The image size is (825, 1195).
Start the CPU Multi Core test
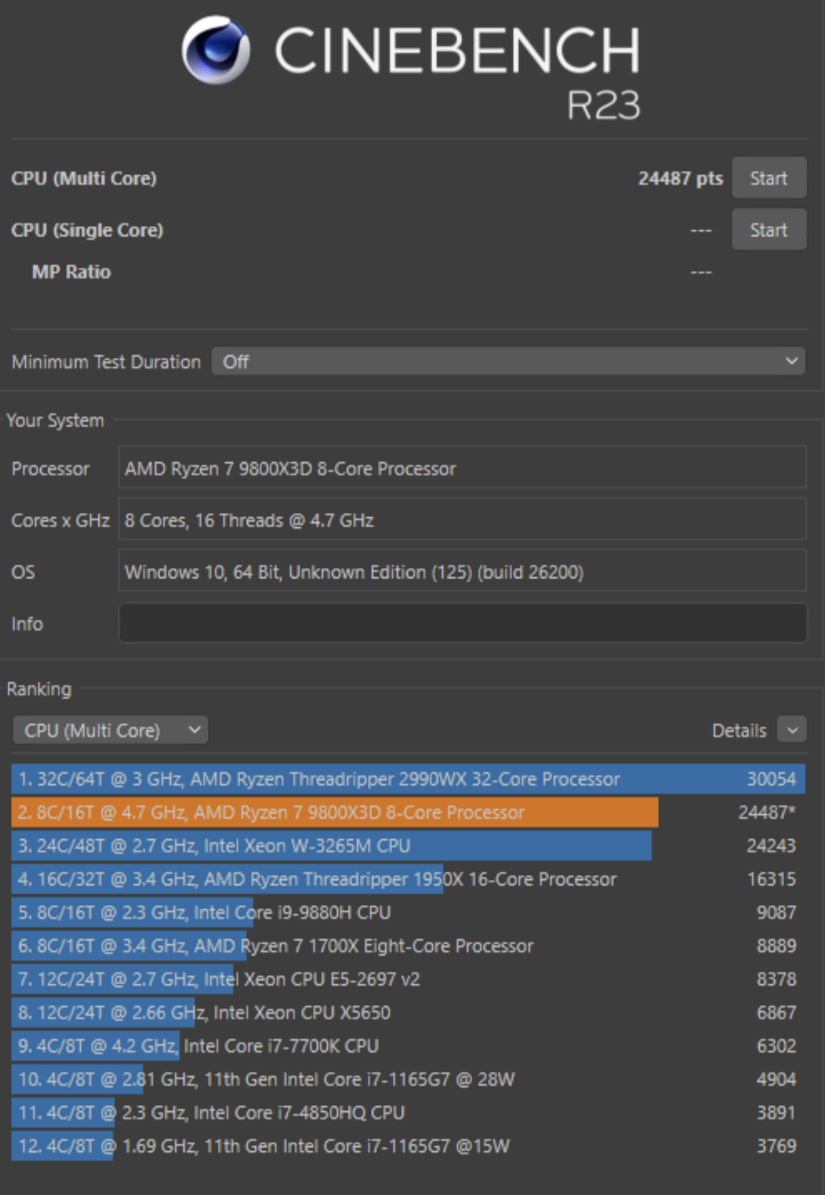769,178
